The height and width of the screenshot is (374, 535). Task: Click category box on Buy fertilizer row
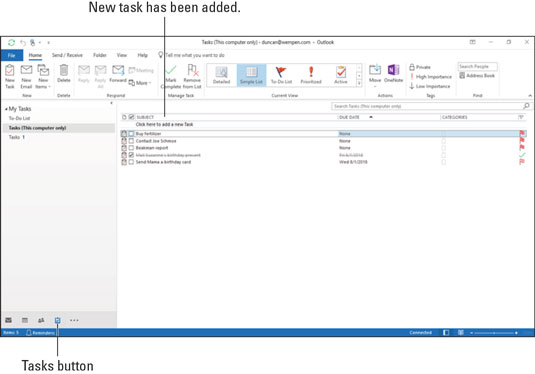coord(443,133)
